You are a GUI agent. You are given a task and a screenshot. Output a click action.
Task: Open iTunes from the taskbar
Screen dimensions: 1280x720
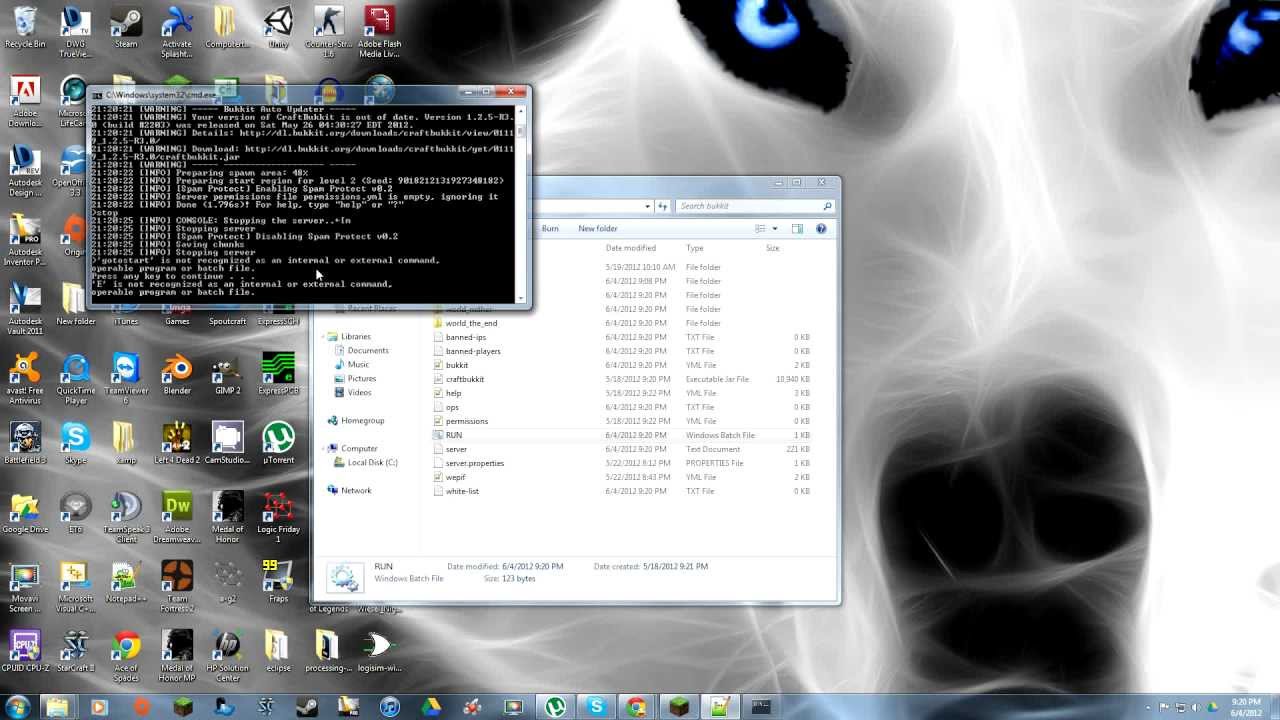(x=389, y=707)
